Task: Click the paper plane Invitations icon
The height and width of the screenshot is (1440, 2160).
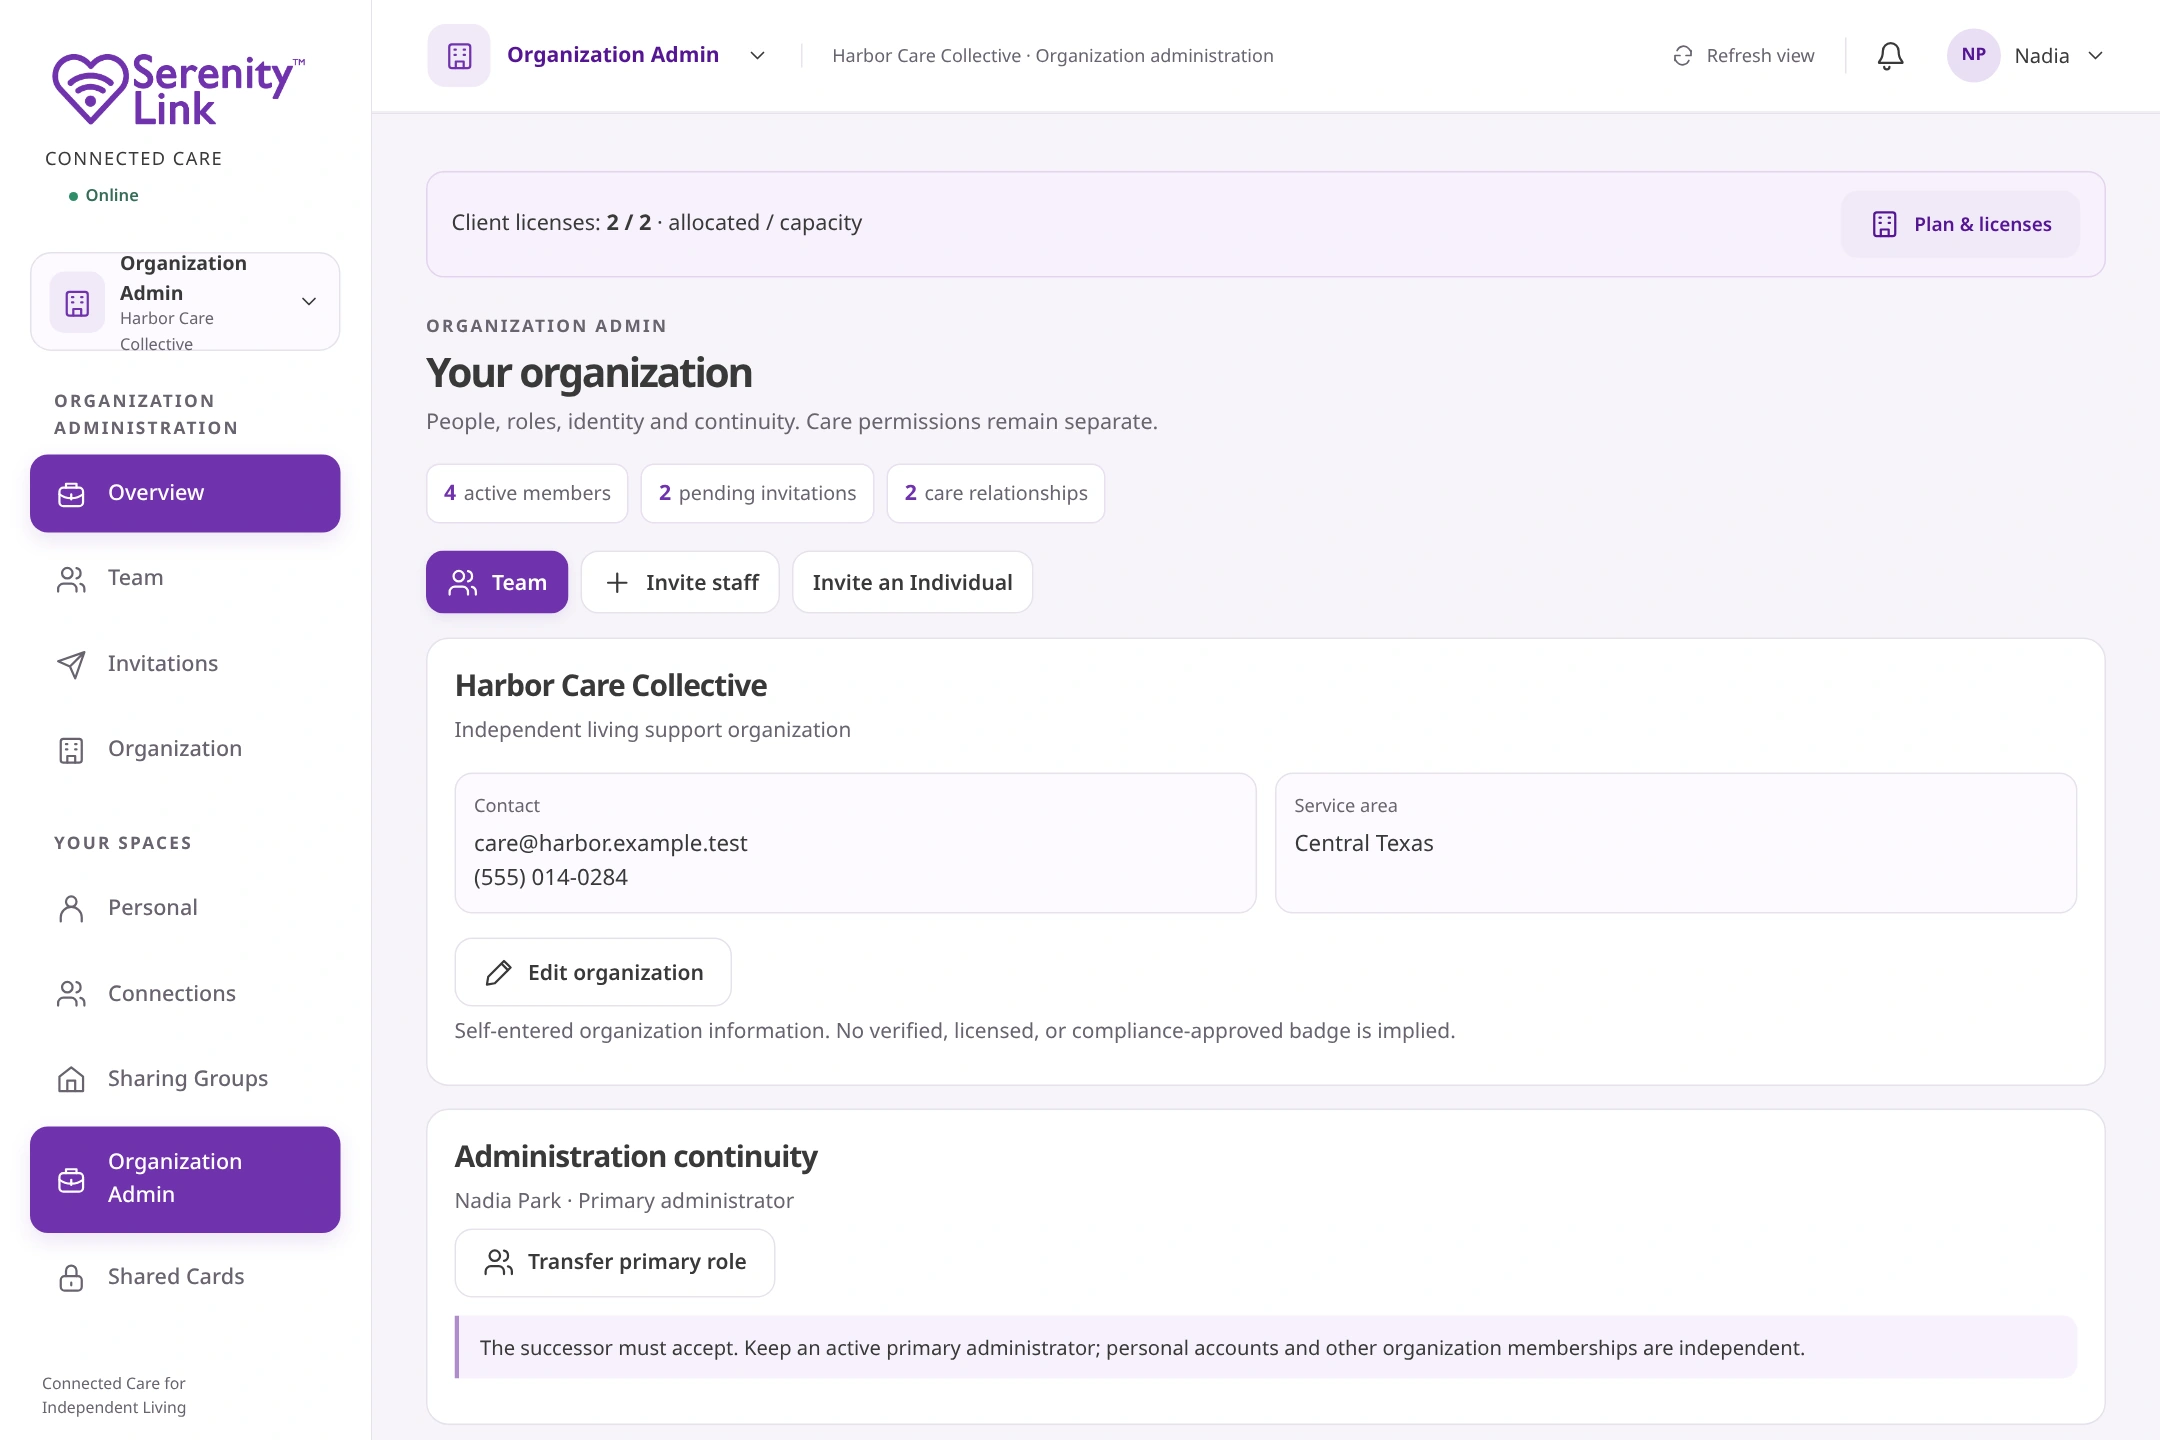Action: pyautogui.click(x=71, y=665)
